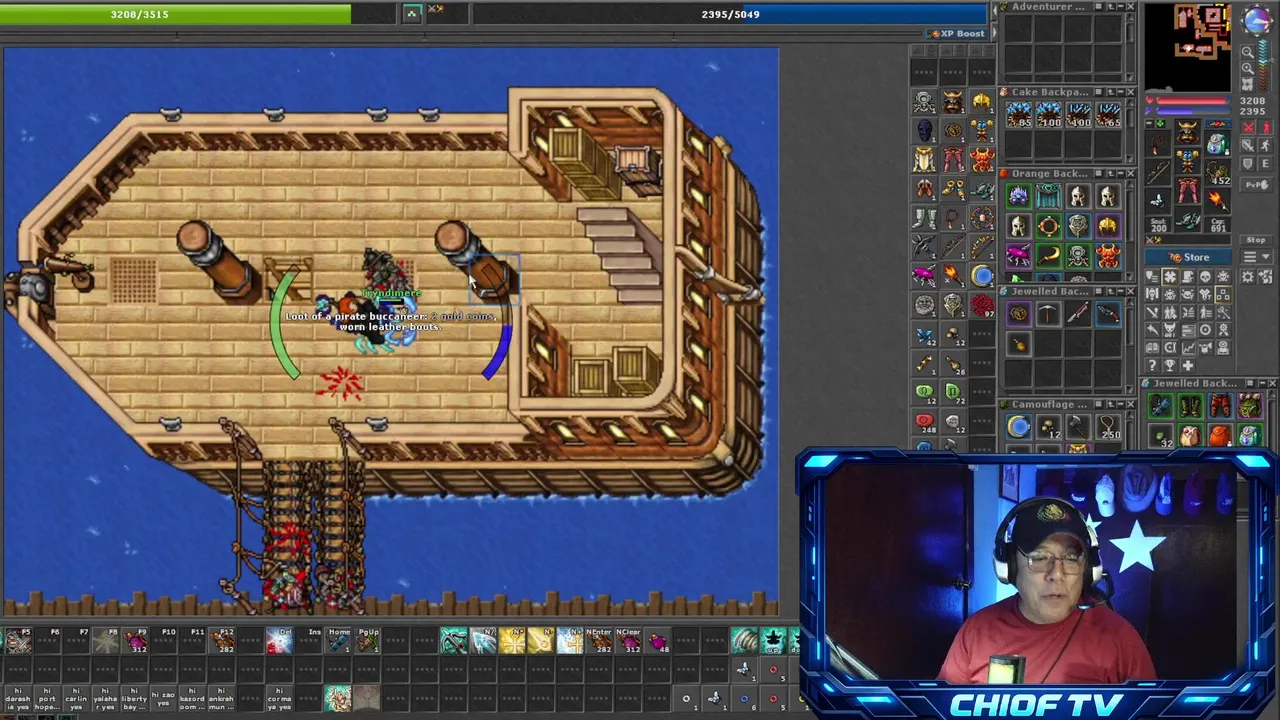Viewport: 1280px width, 720px height.
Task: Select the boots equipment slot
Action: tap(1188, 219)
